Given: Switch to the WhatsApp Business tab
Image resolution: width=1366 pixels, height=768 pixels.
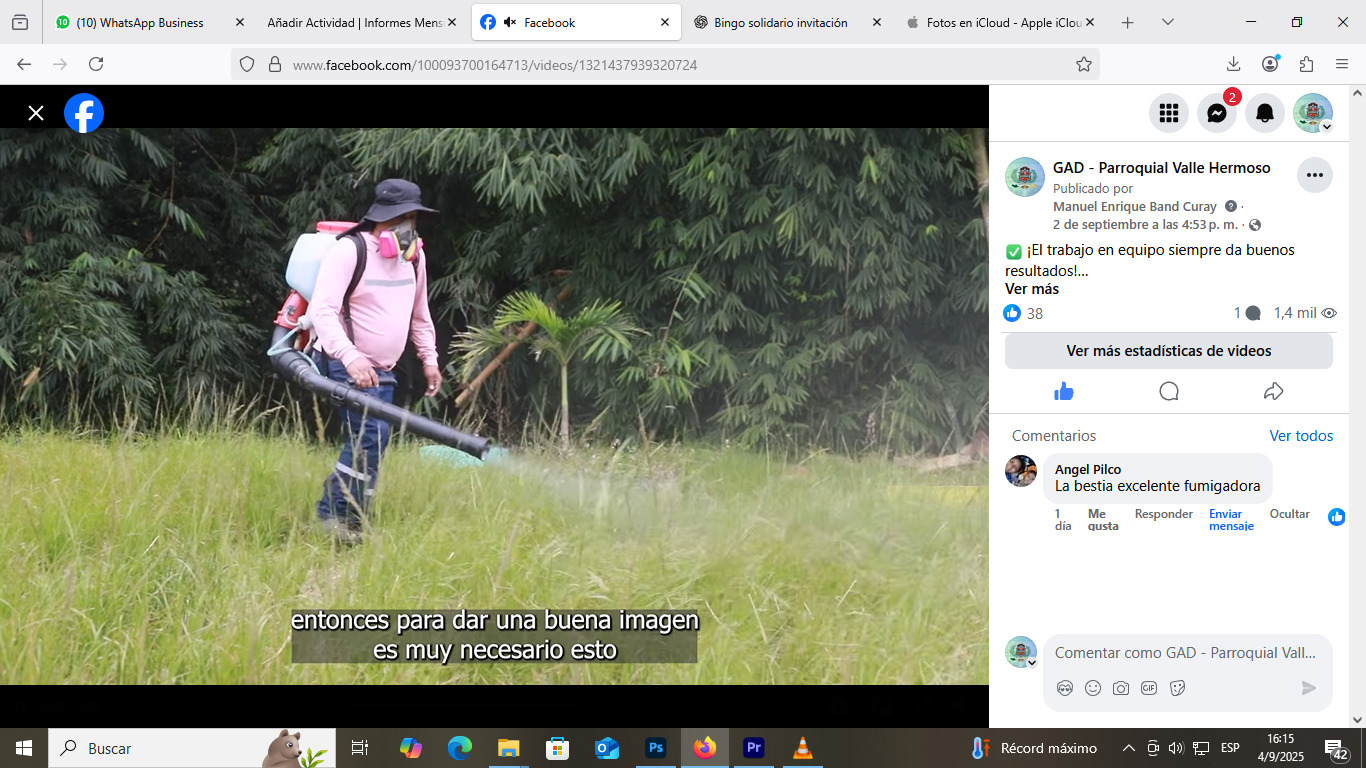Looking at the screenshot, I should (139, 22).
